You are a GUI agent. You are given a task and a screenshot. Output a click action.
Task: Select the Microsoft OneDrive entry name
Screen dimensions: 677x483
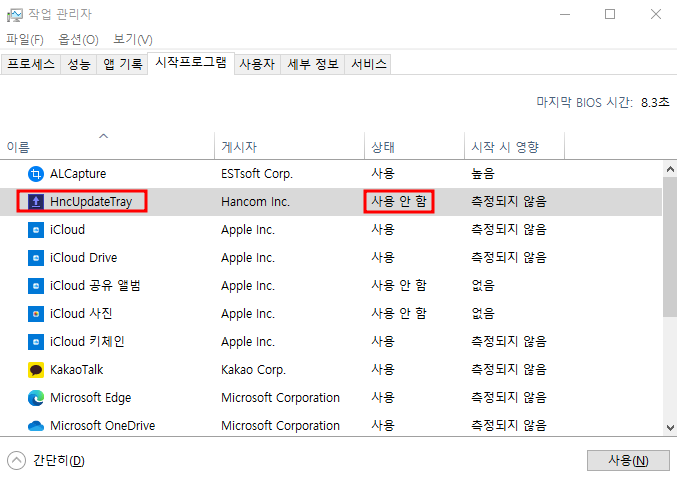pyautogui.click(x=102, y=426)
